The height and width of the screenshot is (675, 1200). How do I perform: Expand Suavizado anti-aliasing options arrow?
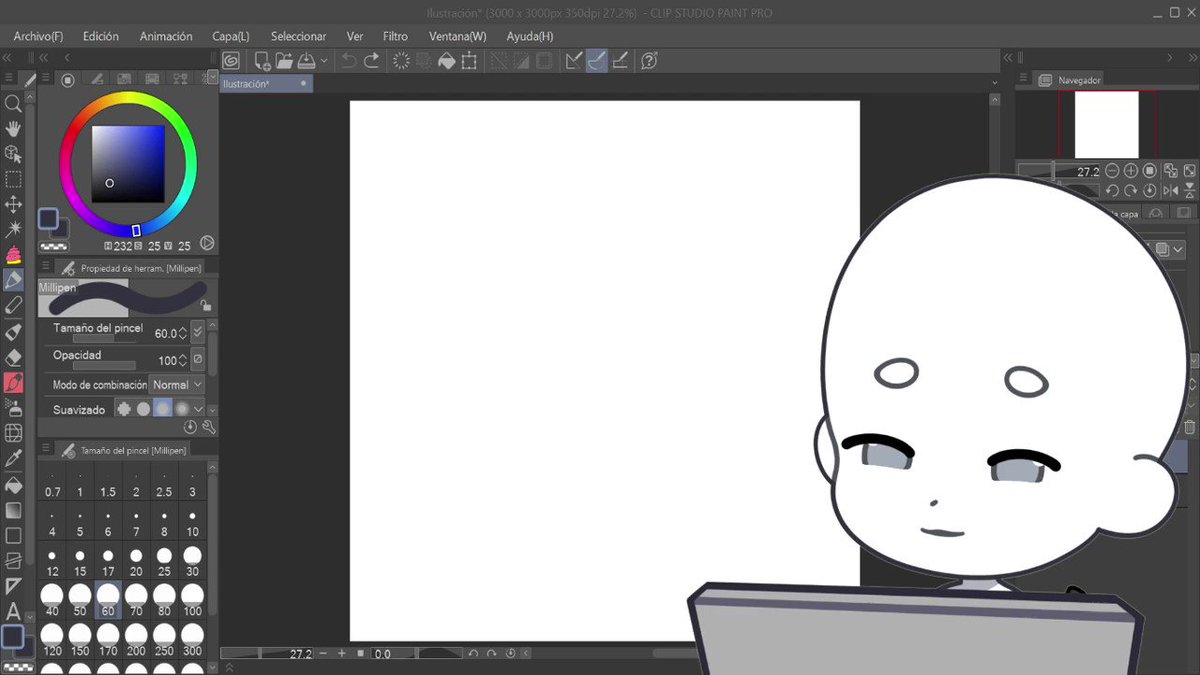(198, 409)
